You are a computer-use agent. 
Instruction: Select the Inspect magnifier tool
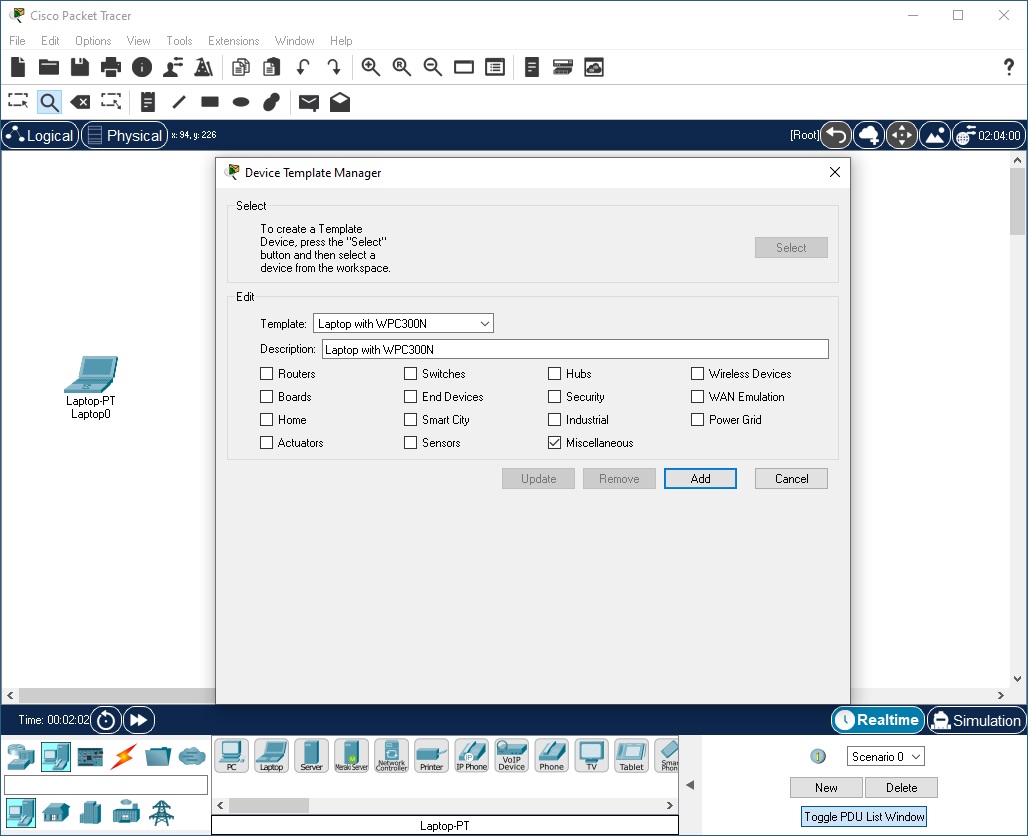coord(49,101)
